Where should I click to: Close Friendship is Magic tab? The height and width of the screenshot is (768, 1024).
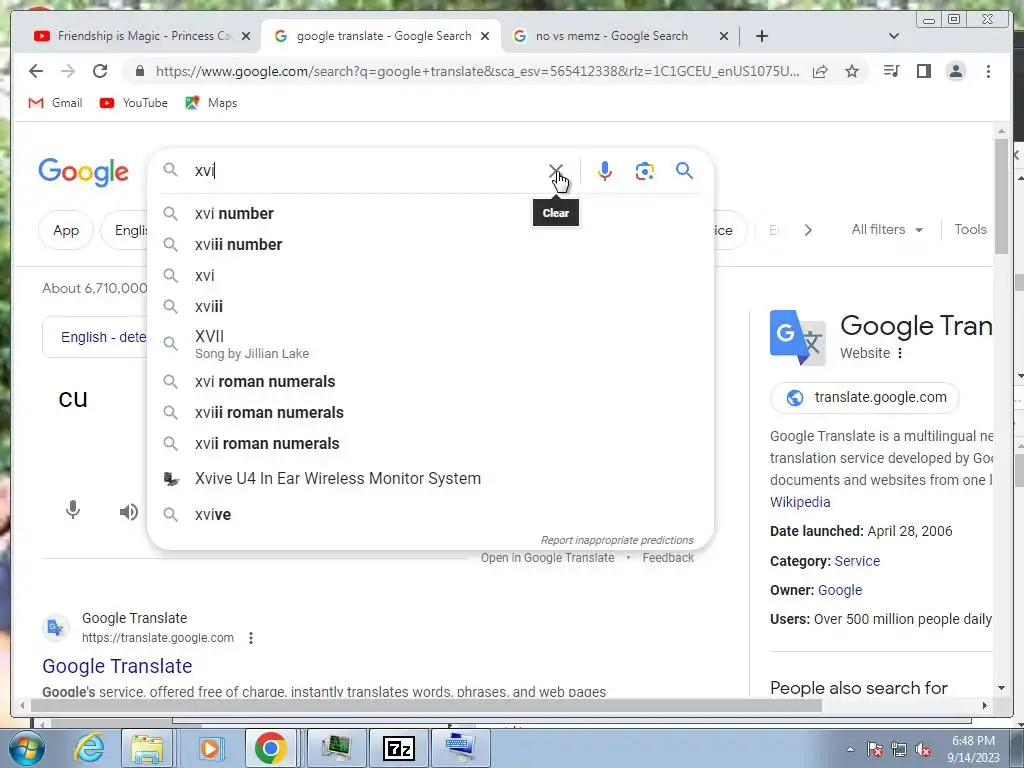click(x=246, y=36)
